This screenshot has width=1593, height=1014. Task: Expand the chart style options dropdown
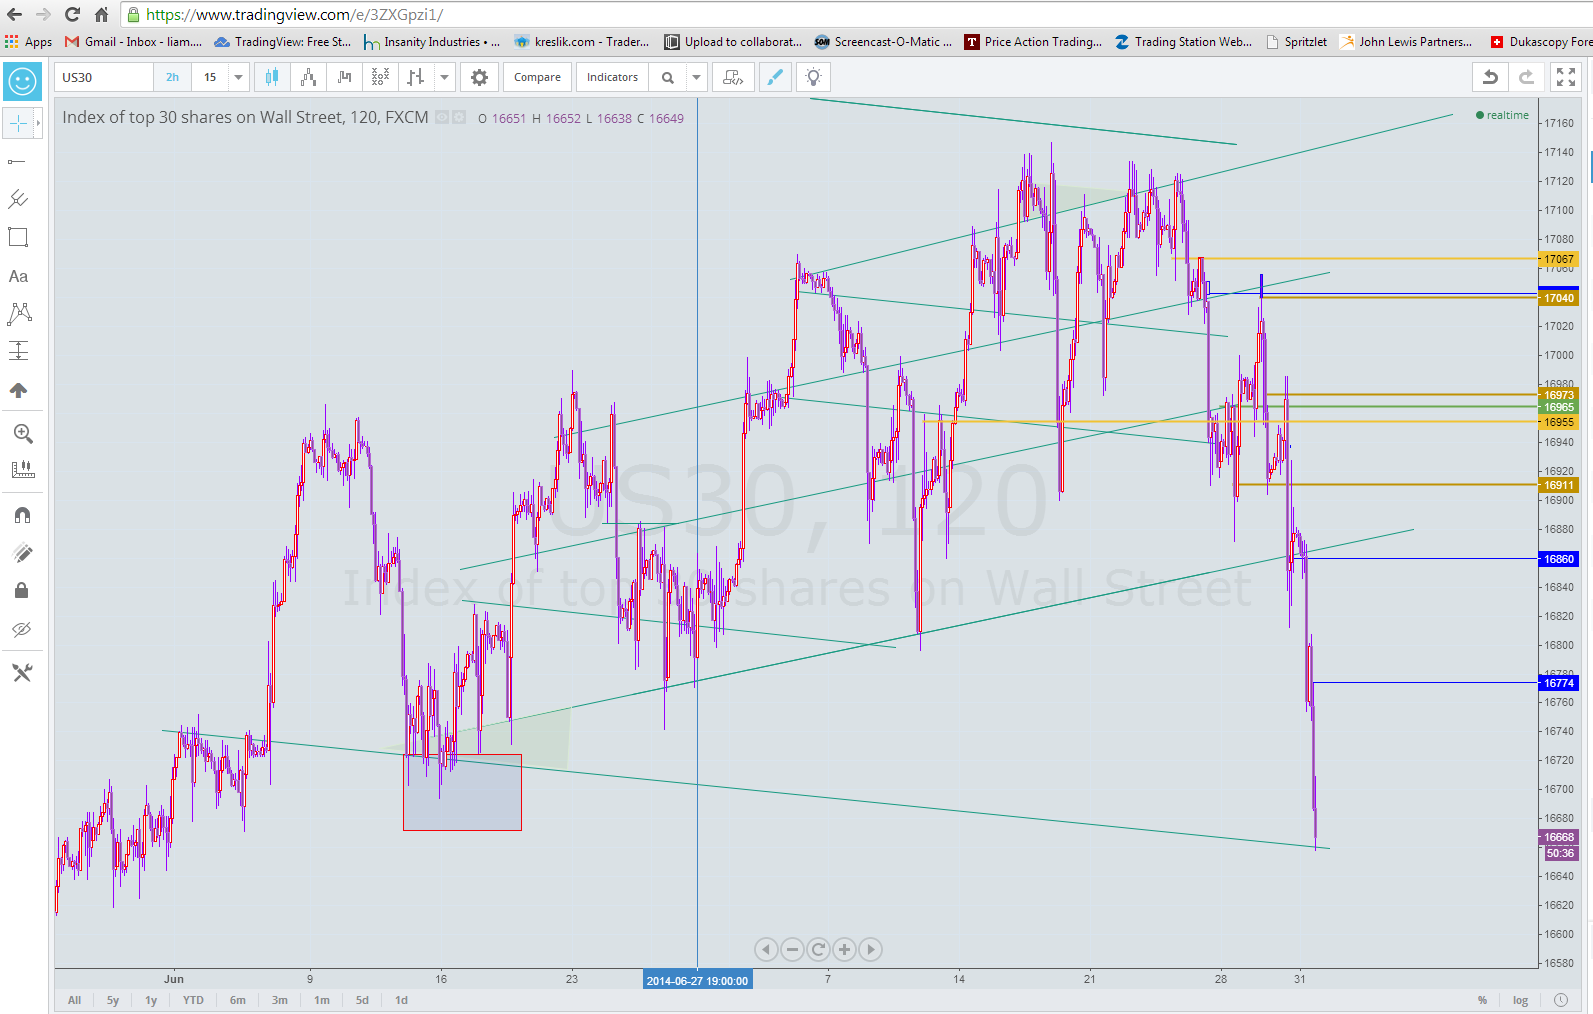444,77
